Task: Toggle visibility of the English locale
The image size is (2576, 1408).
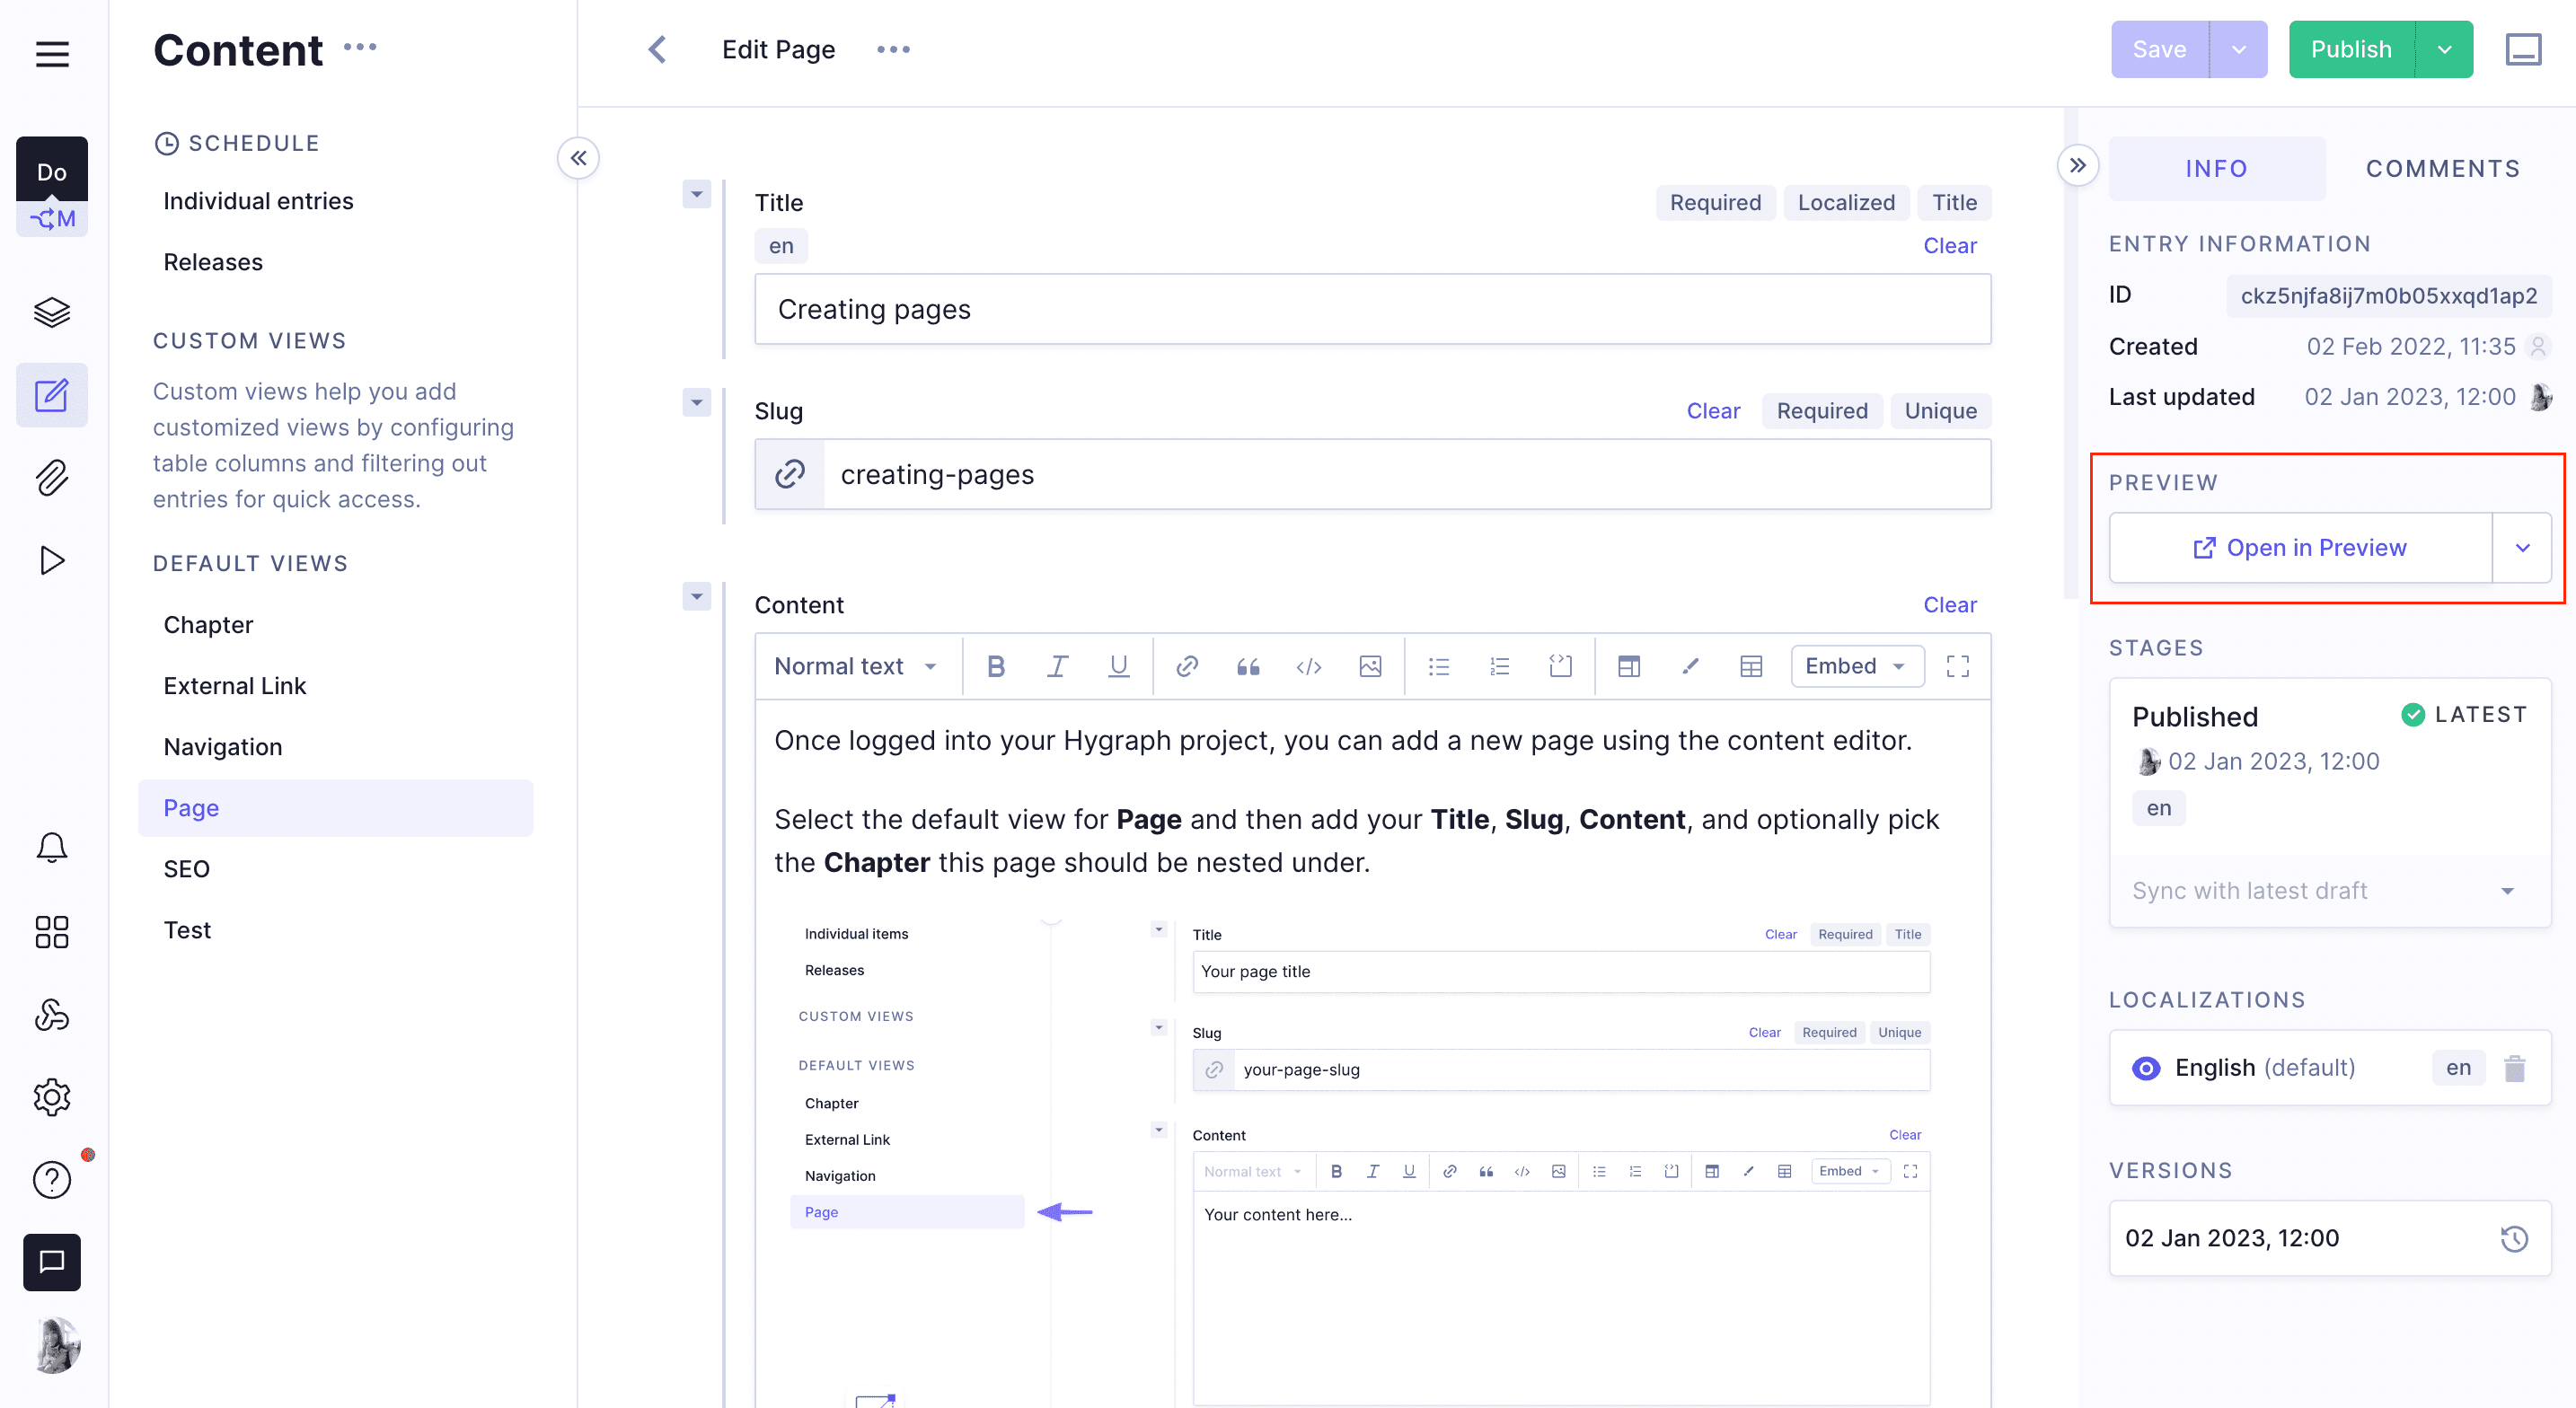Action: coord(2146,1068)
